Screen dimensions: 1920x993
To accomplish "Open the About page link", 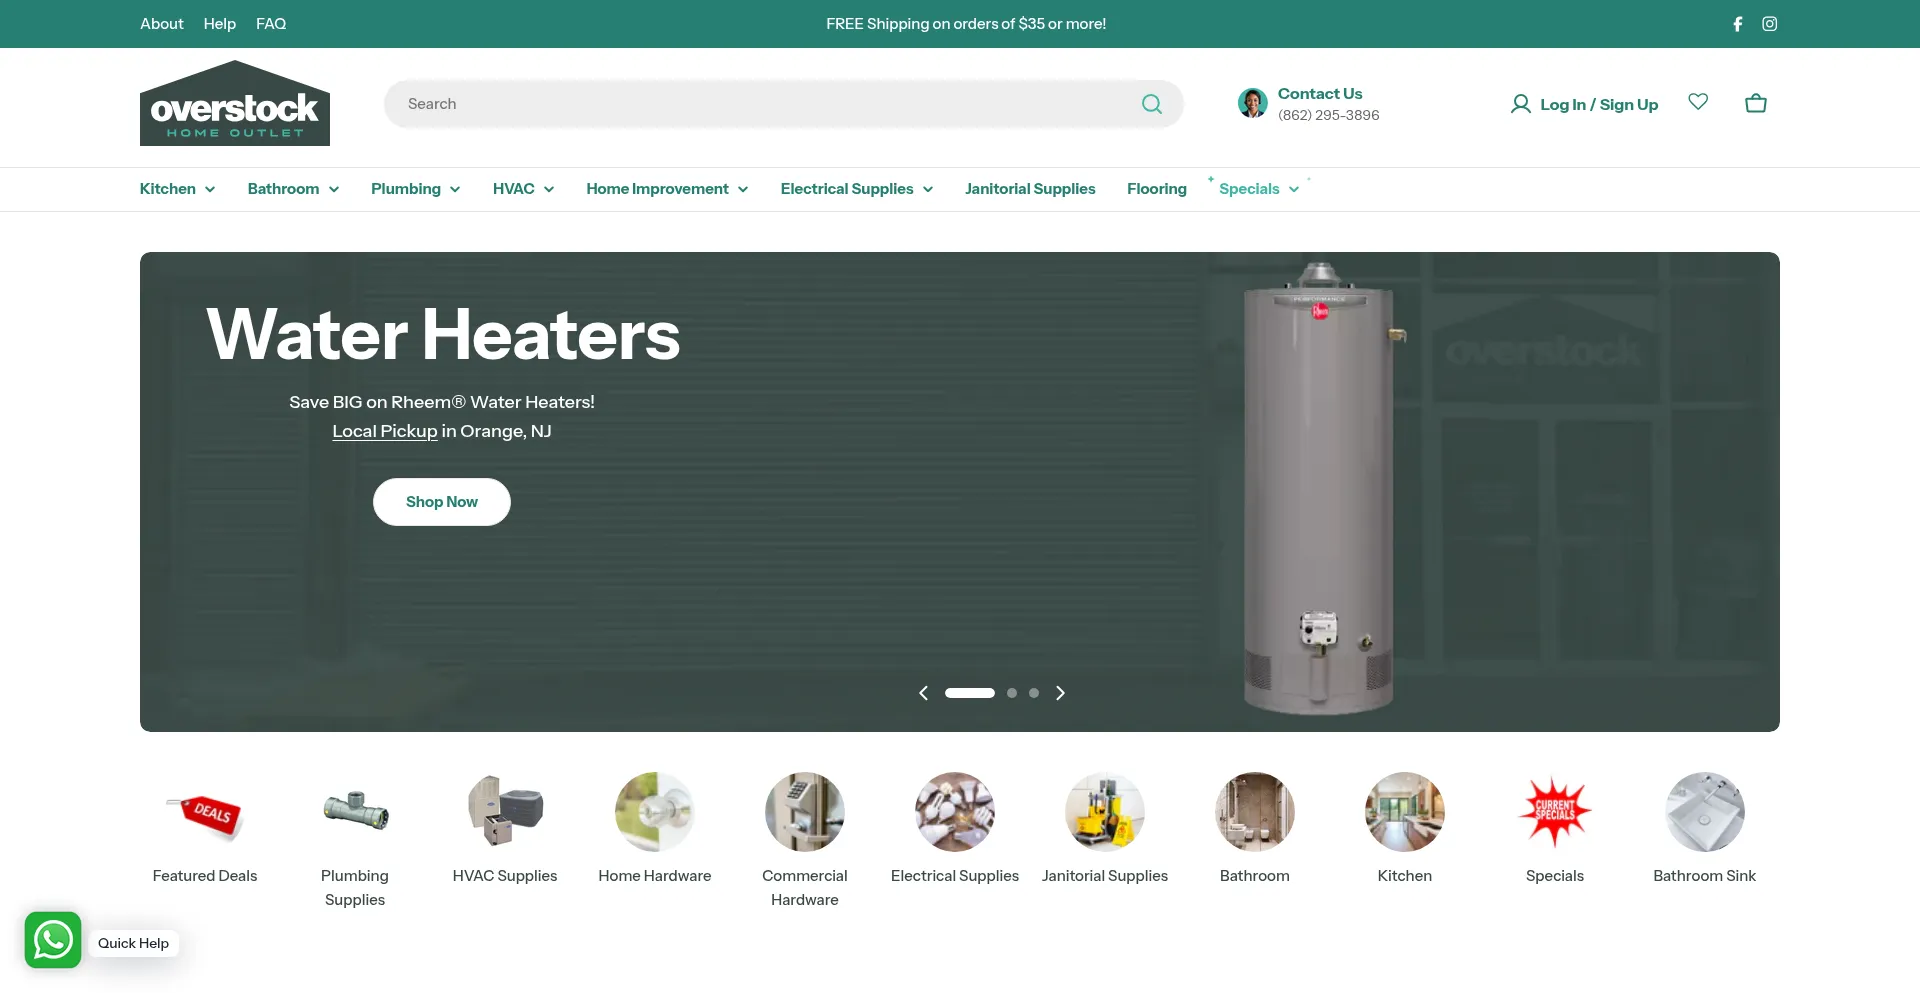I will [162, 24].
